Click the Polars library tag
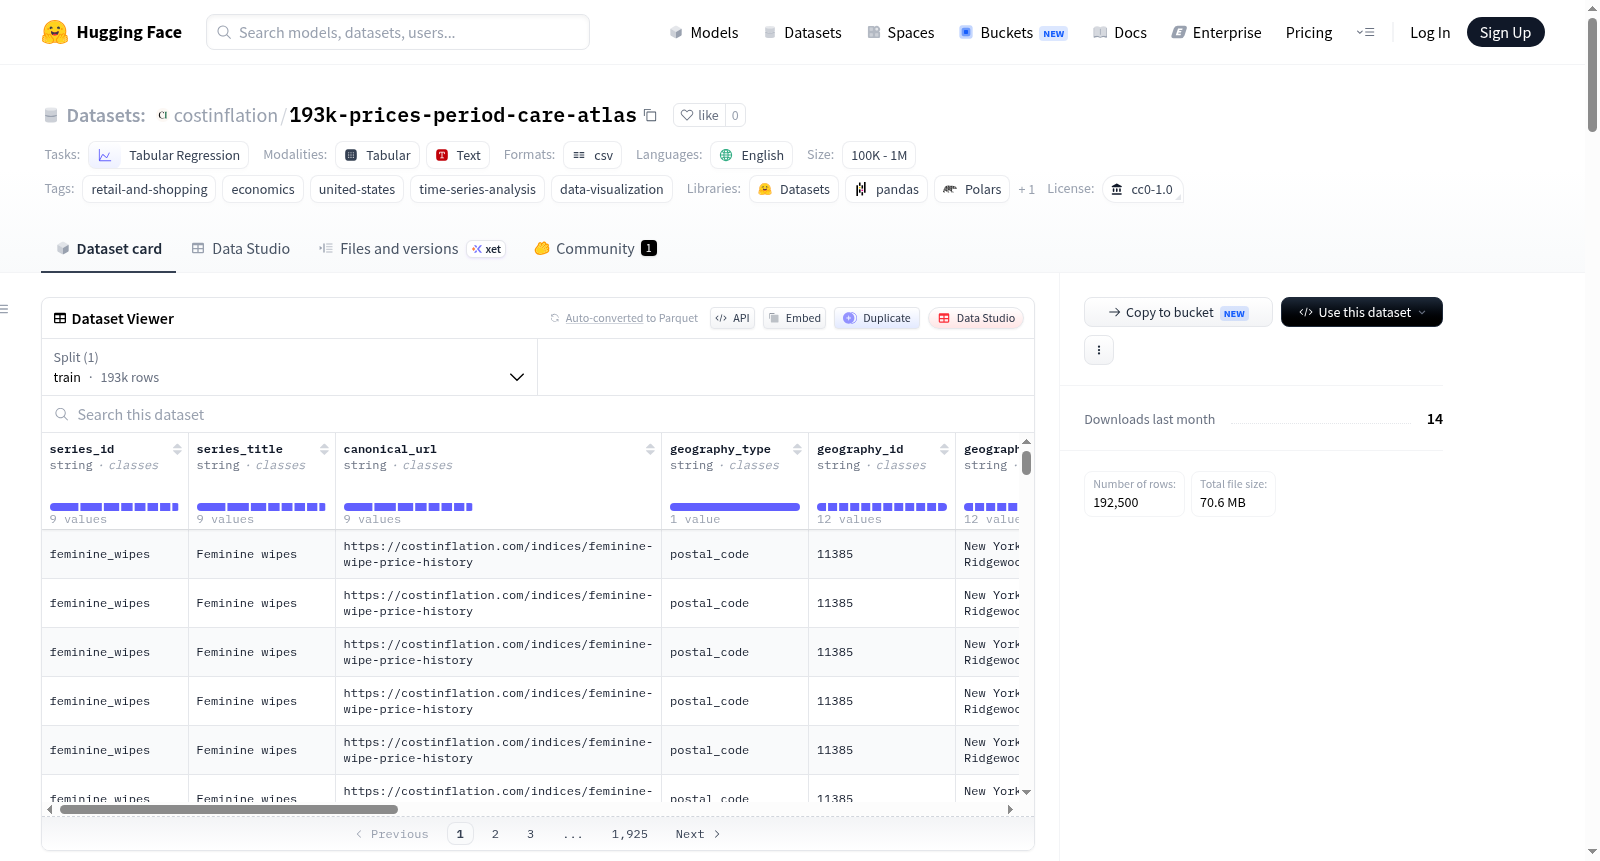 [x=972, y=189]
